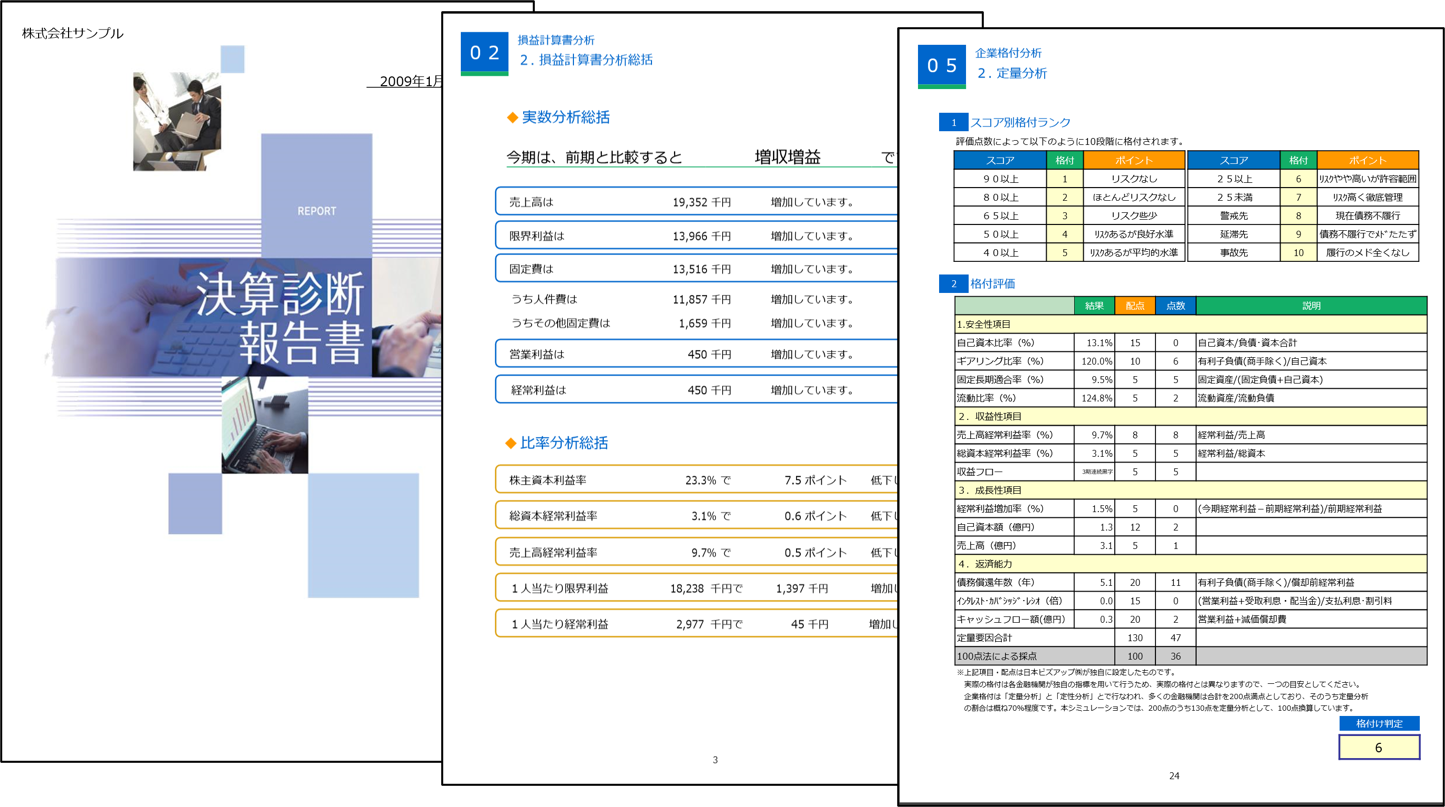This screenshot has height=807, width=1445.
Task: Click the orange diamond beside 実数分析総括
Action: [x=512, y=118]
